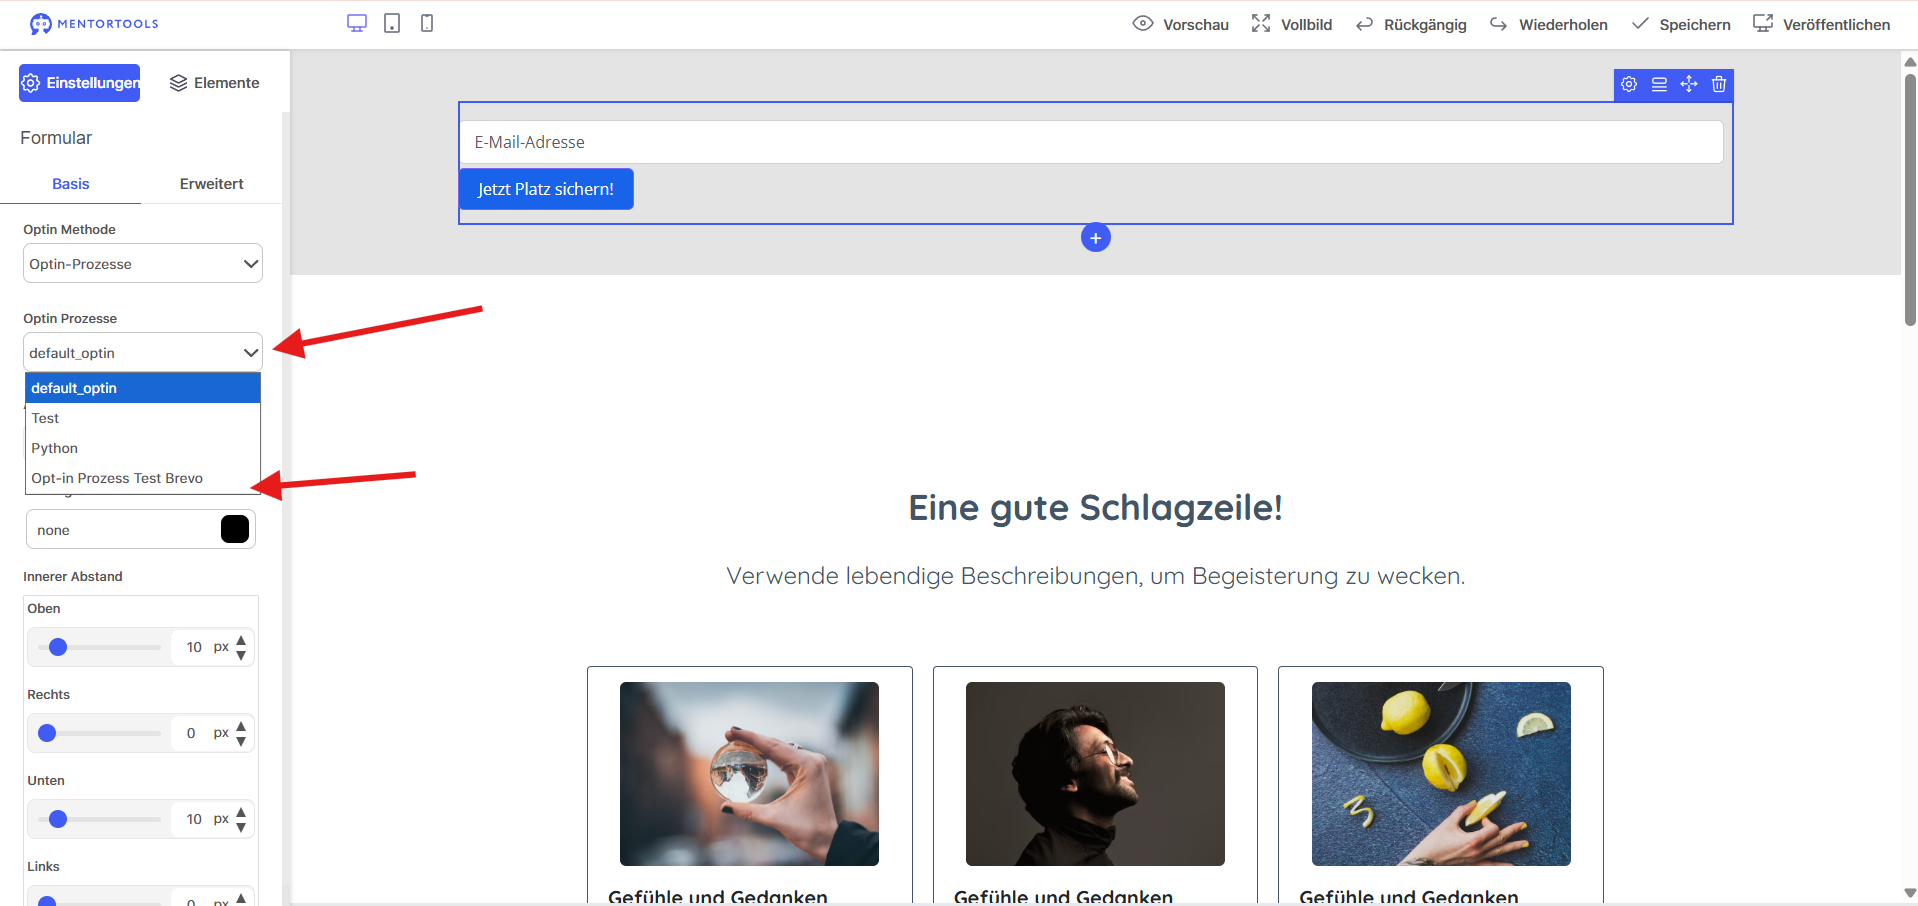Image resolution: width=1918 pixels, height=906 pixels.
Task: Open the Vorschau preview
Action: click(1181, 24)
